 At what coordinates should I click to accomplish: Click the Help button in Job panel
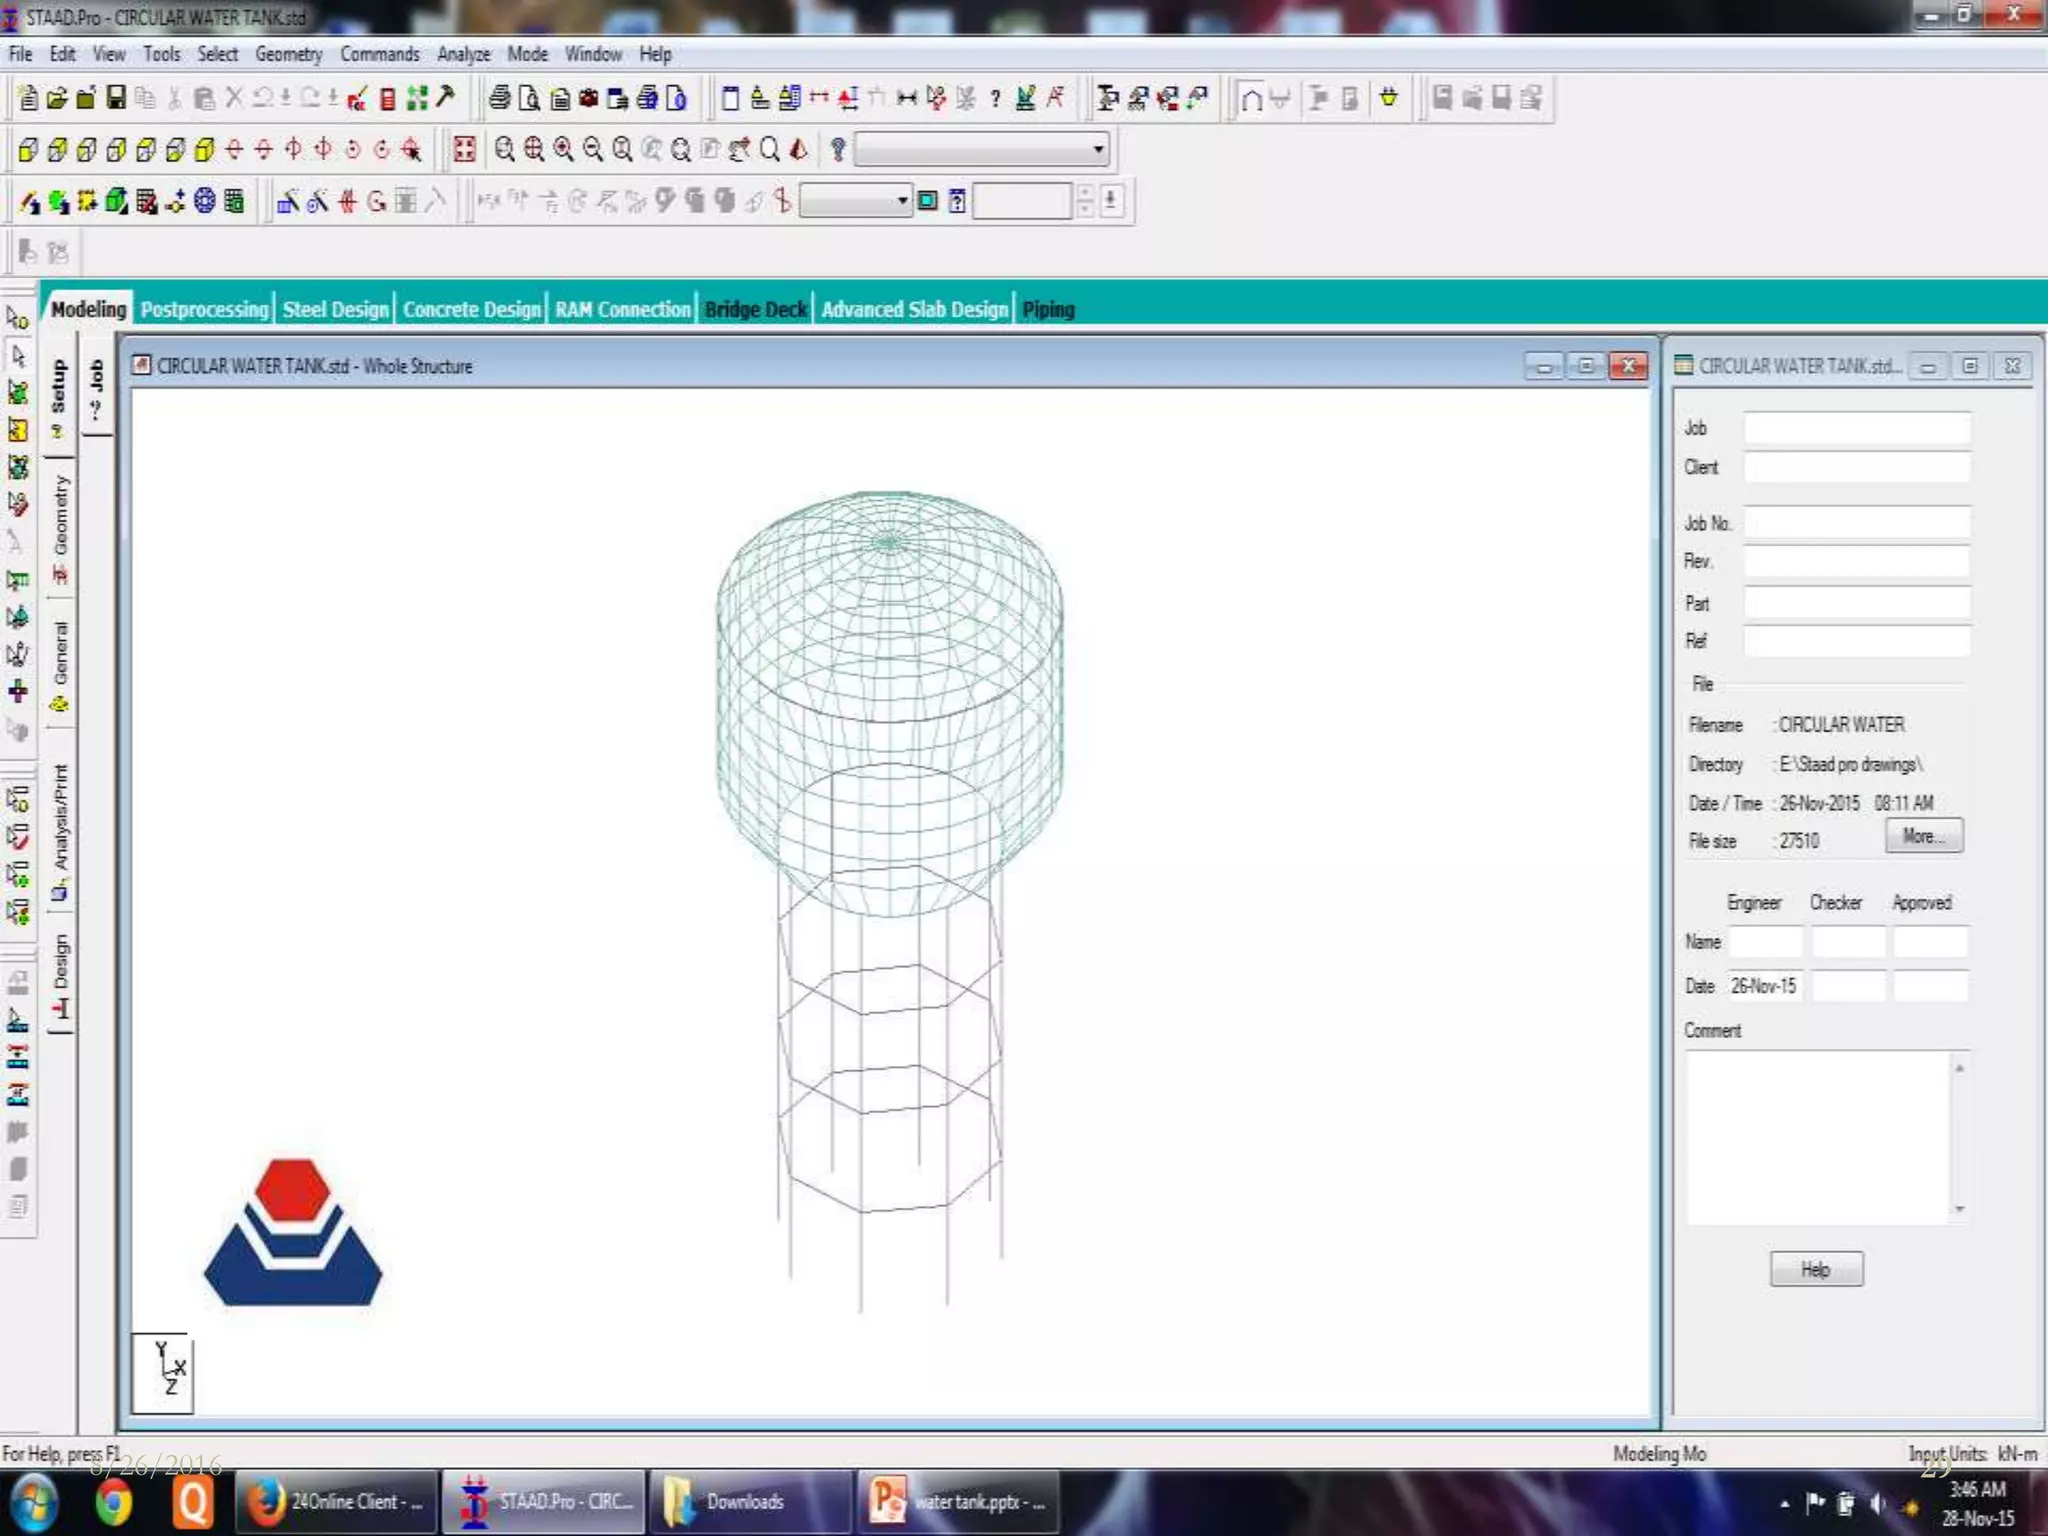coord(1815,1269)
